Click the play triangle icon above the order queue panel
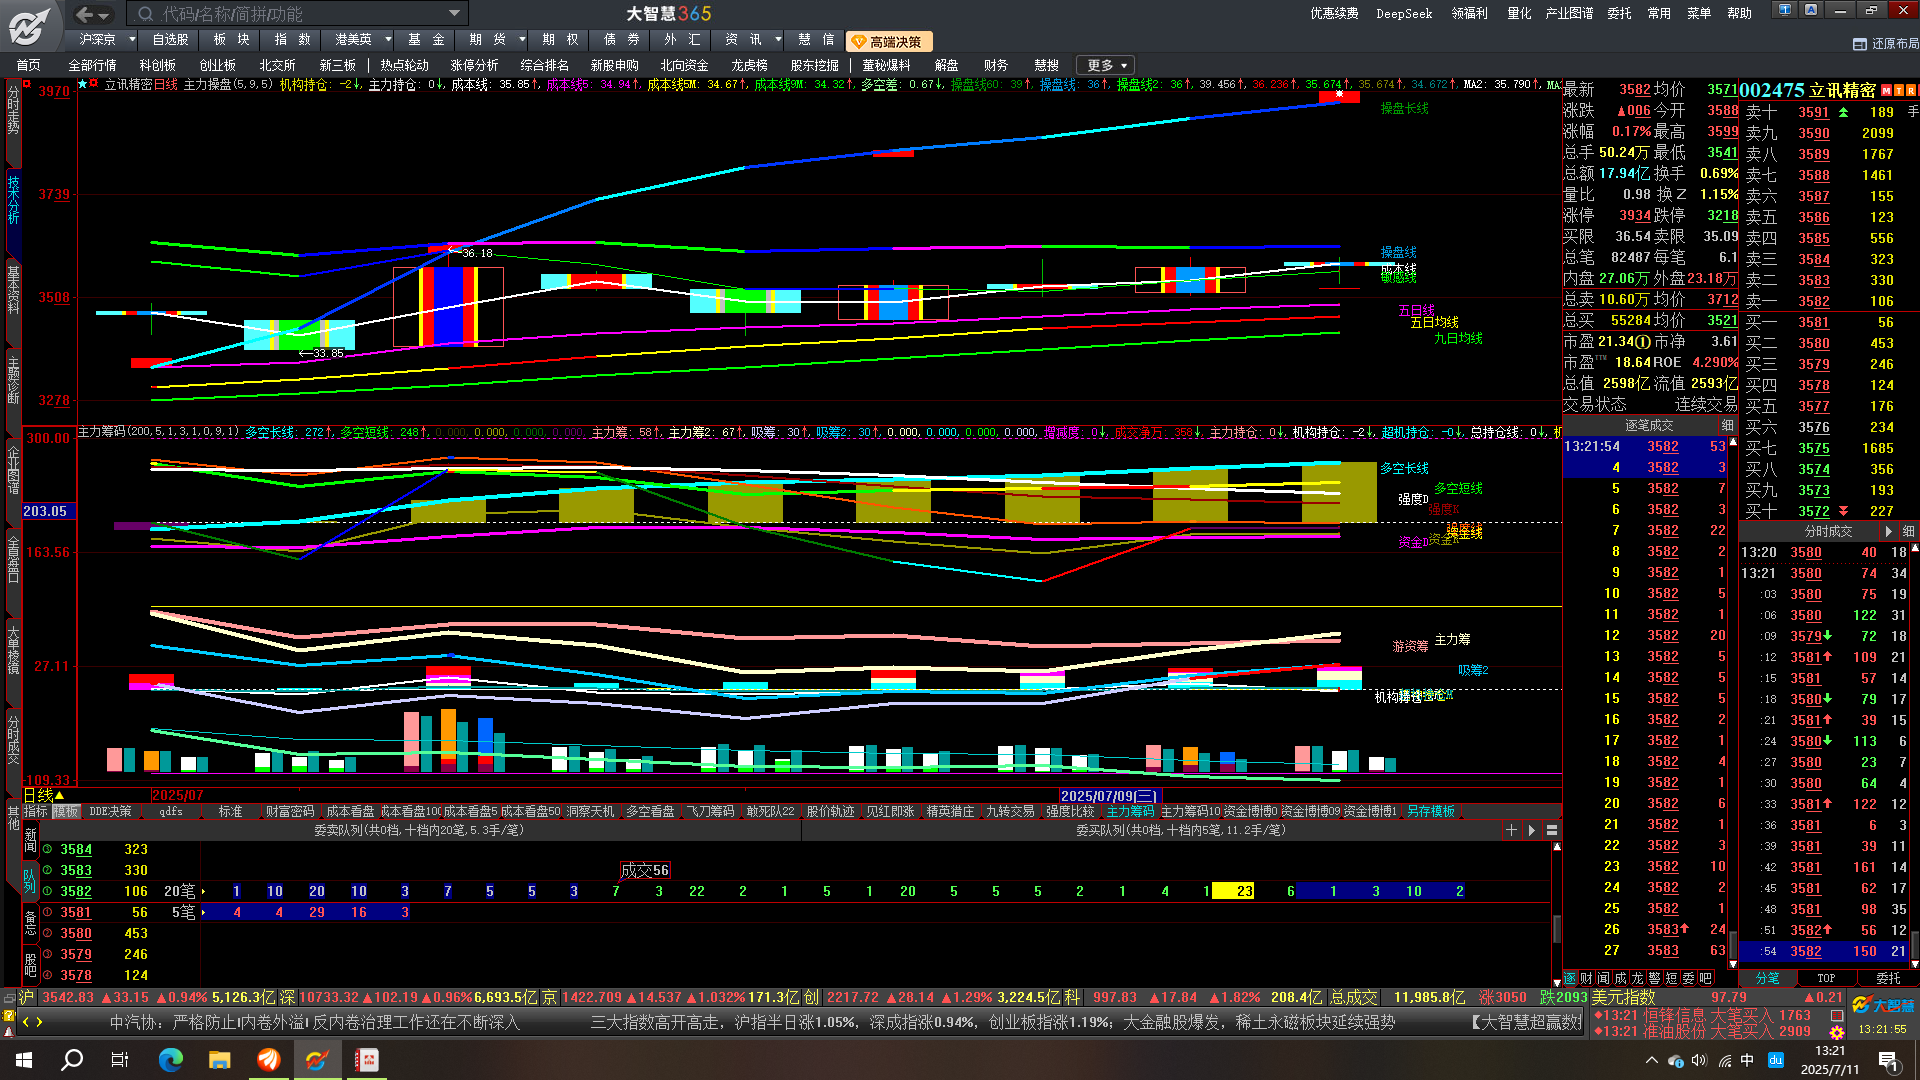The width and height of the screenshot is (1920, 1080). 1531,830
